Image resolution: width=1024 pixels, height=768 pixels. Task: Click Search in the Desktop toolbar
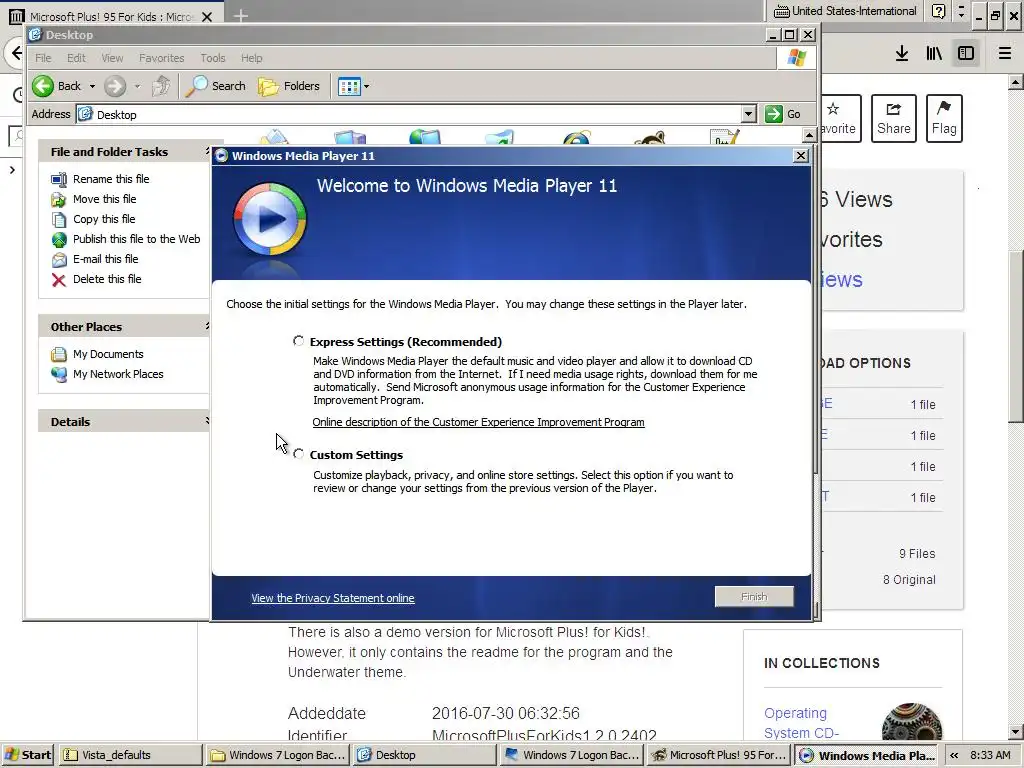tap(216, 86)
